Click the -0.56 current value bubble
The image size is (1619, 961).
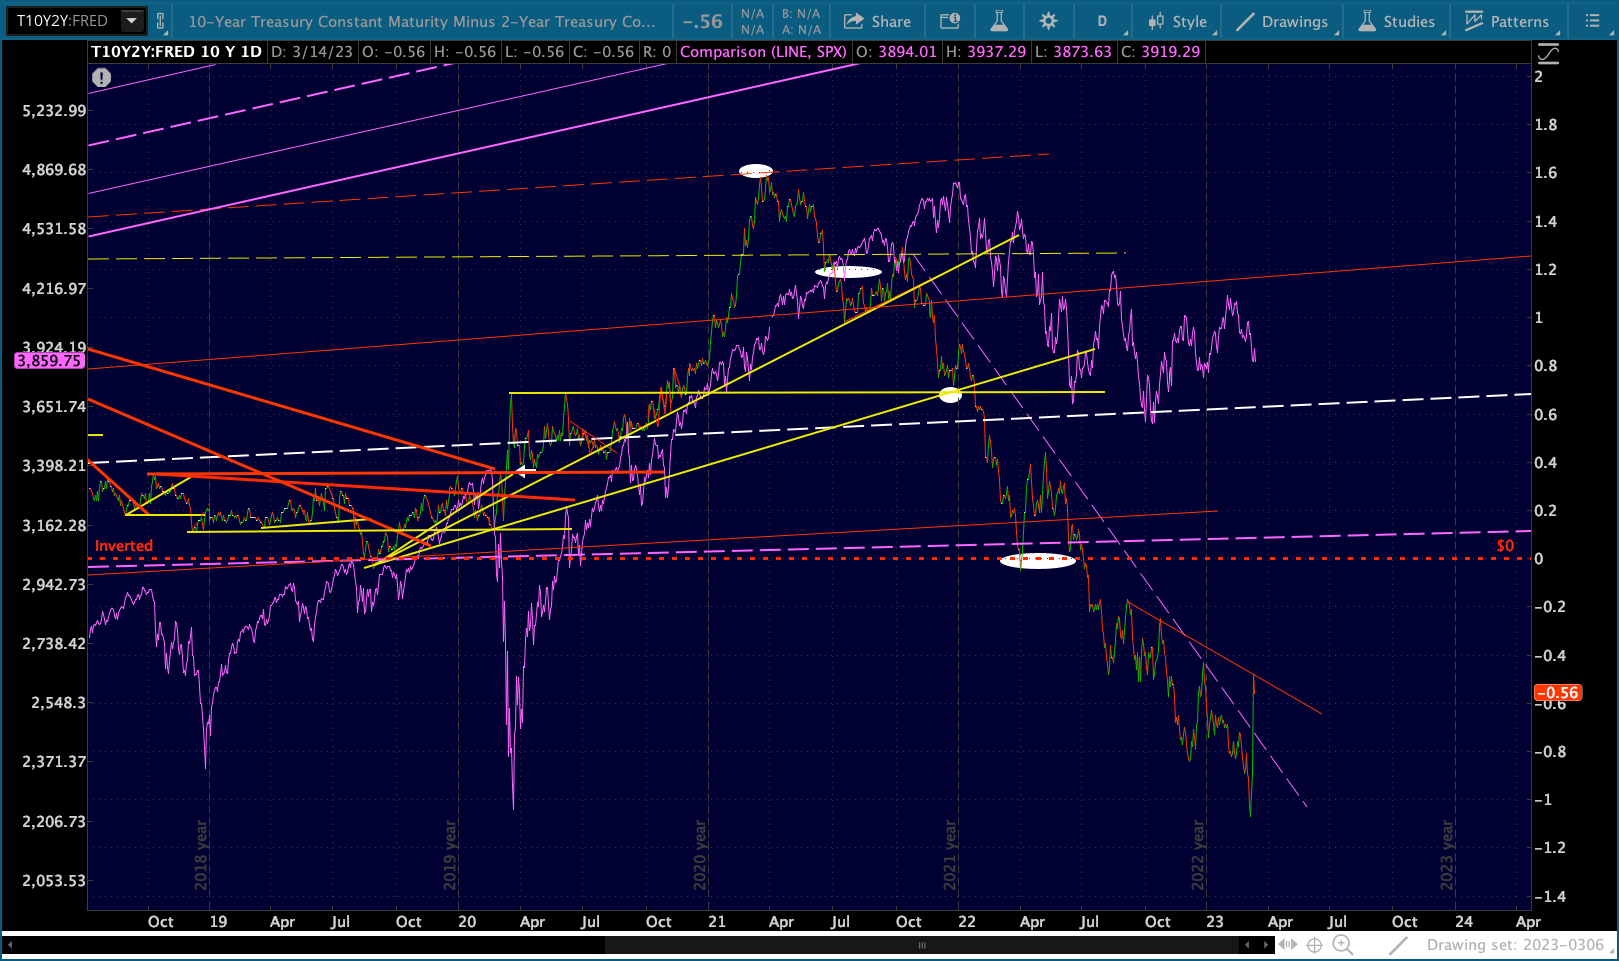point(1557,693)
